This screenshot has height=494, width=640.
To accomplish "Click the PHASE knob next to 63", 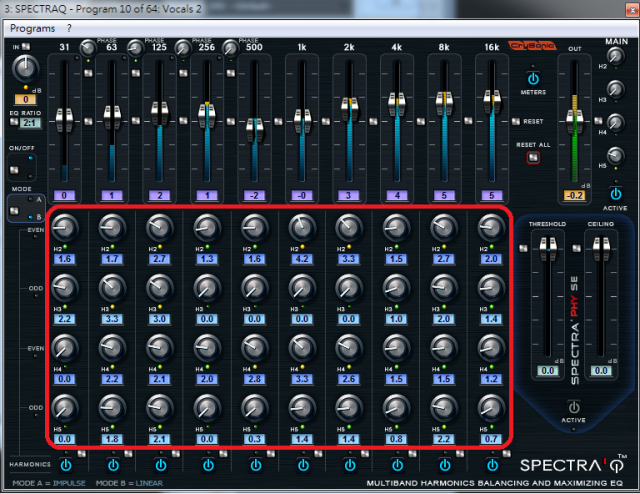I will click(88, 49).
